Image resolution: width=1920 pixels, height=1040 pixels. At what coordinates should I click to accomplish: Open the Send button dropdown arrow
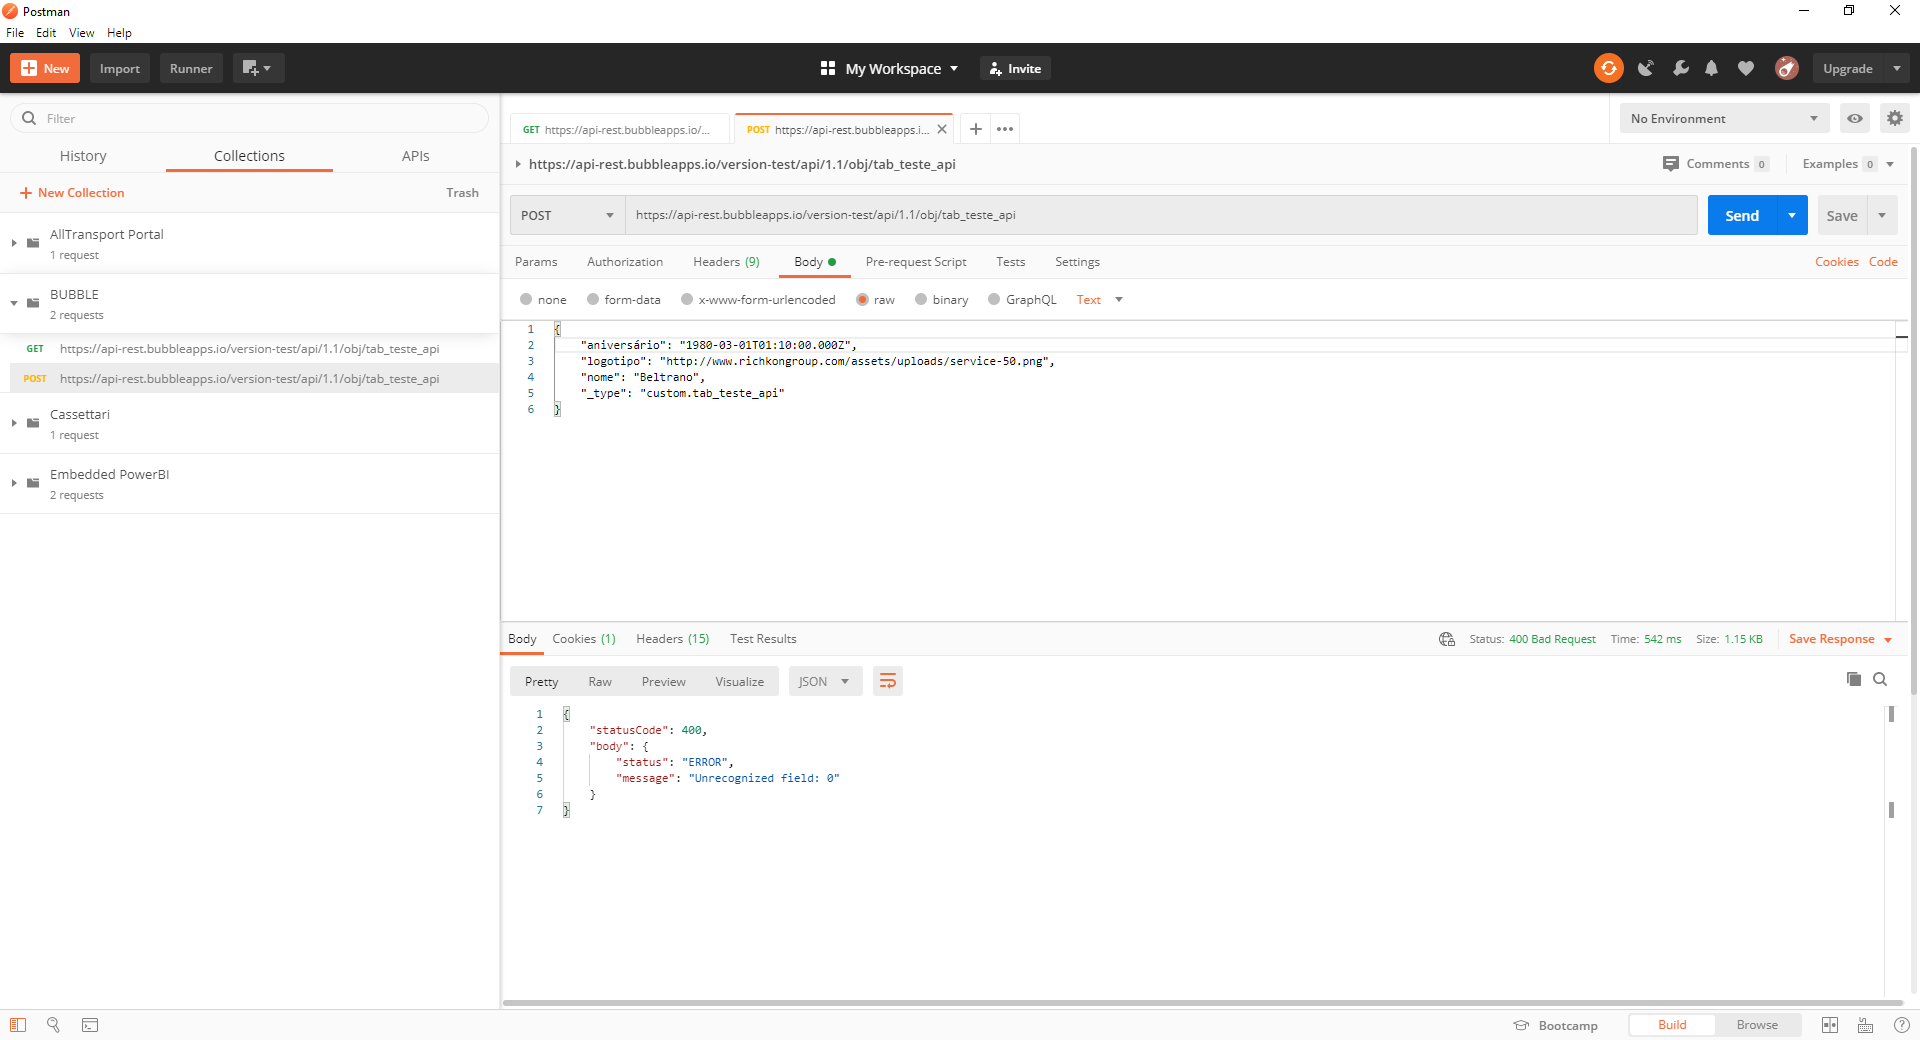click(1792, 215)
